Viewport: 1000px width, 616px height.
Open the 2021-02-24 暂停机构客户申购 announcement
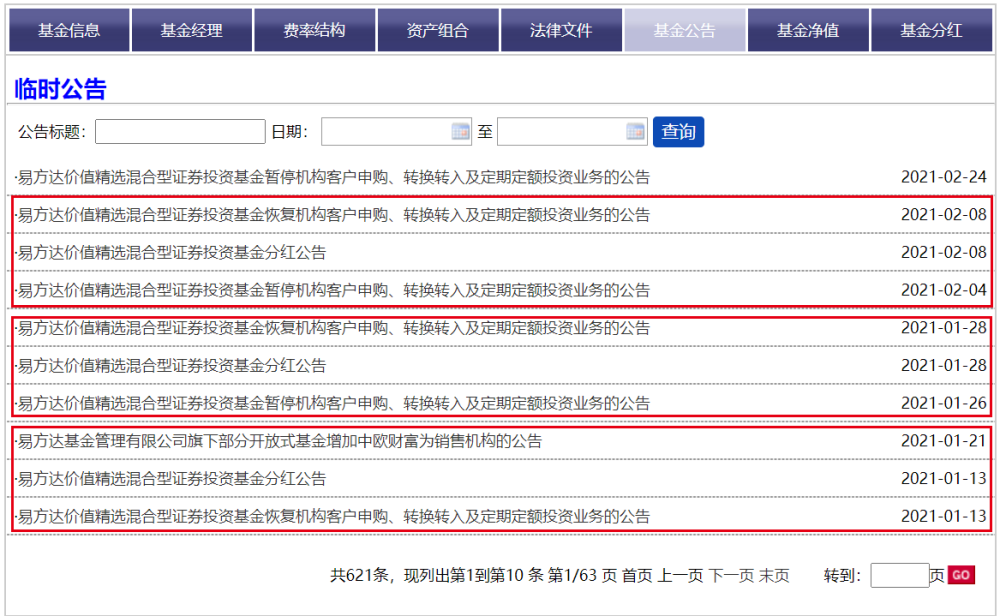[x=334, y=177]
